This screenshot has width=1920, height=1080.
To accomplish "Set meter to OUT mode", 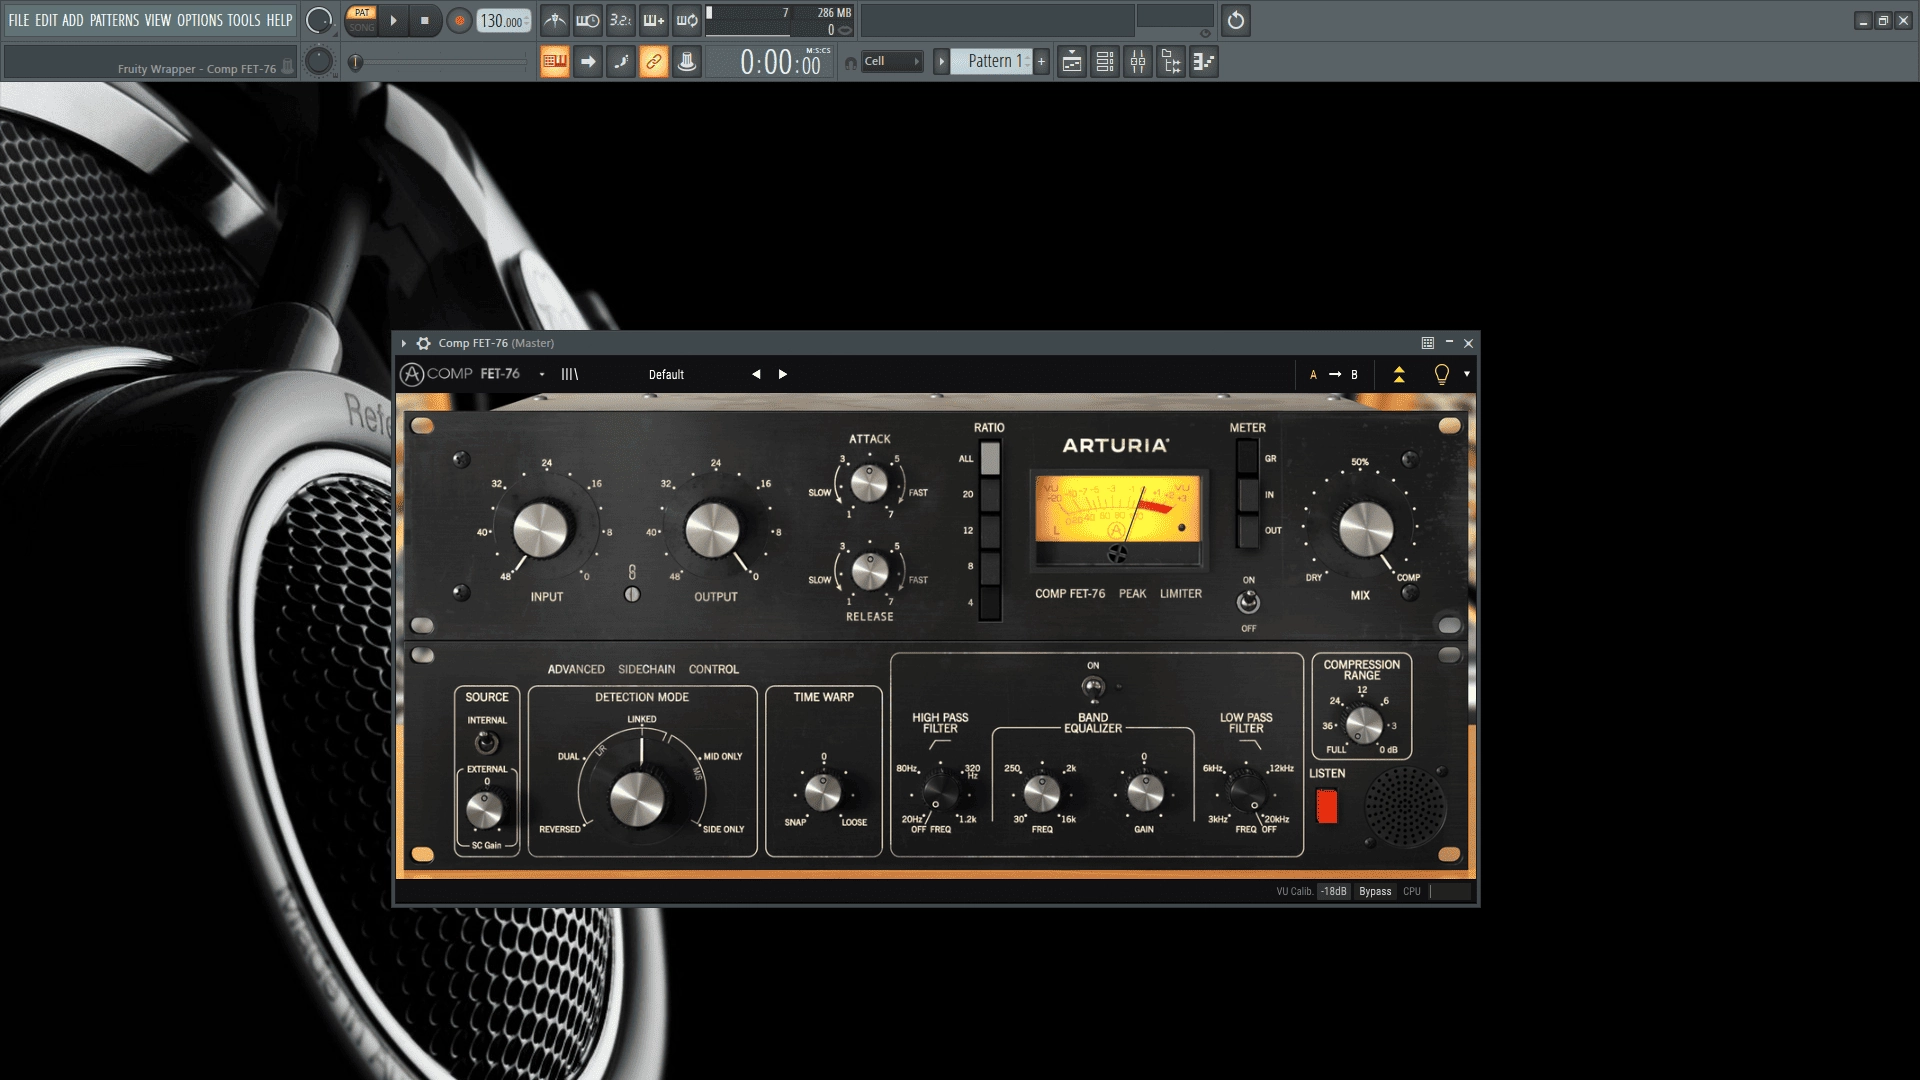I will [1247, 530].
